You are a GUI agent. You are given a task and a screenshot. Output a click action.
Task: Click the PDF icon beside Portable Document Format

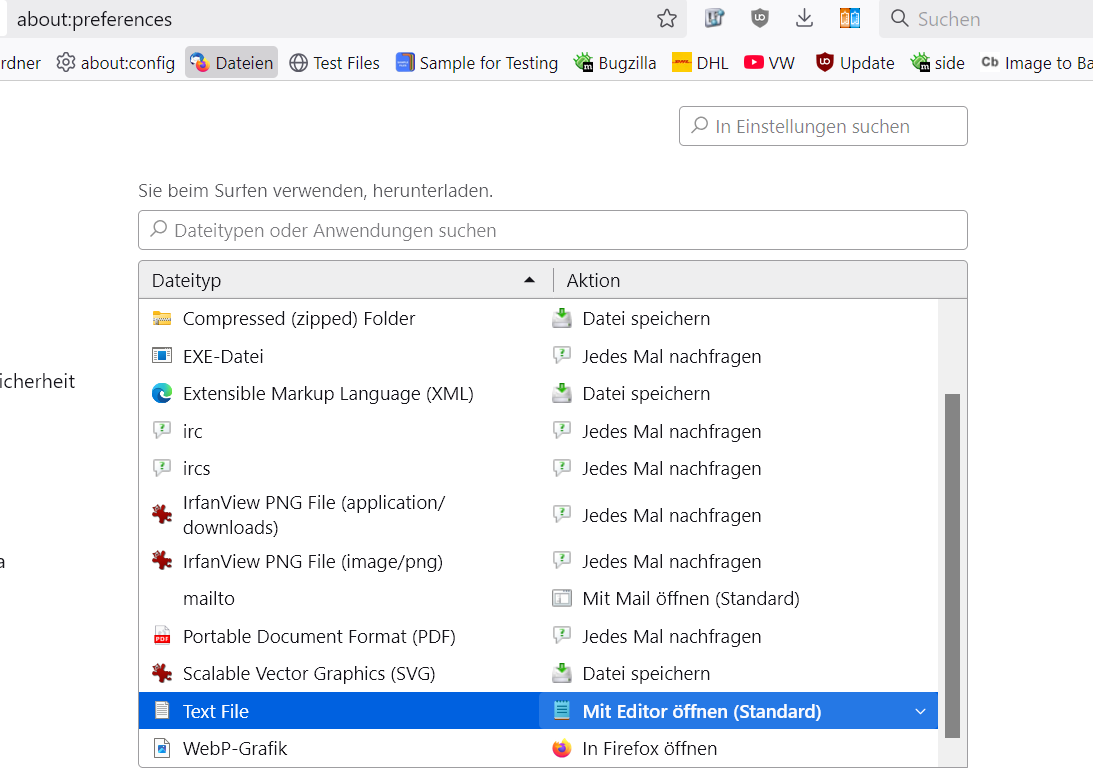tap(162, 636)
